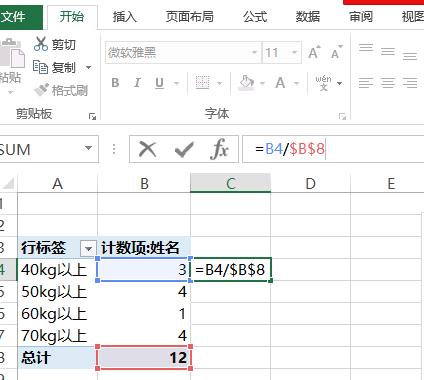Screen dimensions: 424x380
Task: Select column D header
Action: (x=311, y=184)
